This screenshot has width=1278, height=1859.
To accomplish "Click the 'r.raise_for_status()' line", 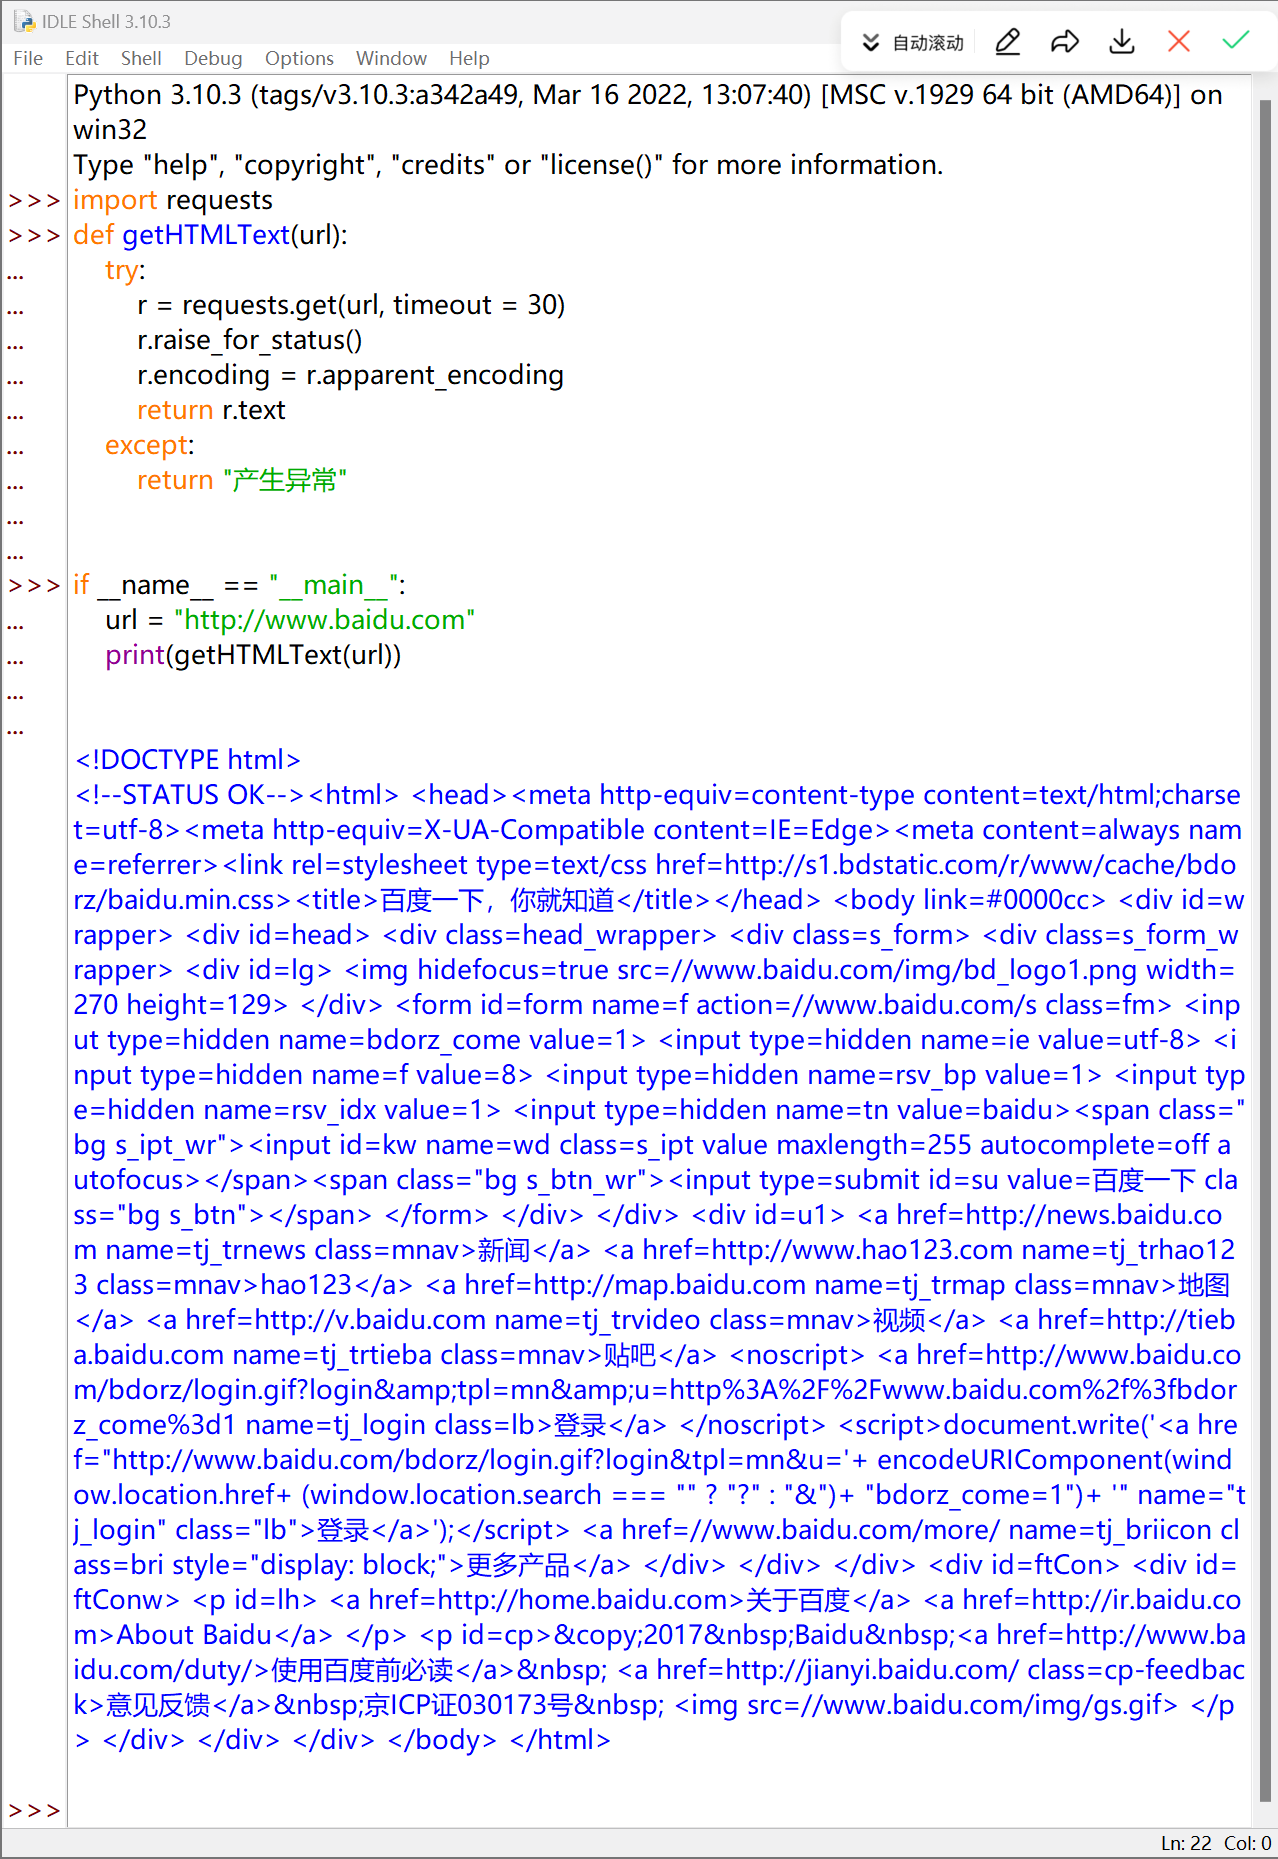I will click(250, 340).
